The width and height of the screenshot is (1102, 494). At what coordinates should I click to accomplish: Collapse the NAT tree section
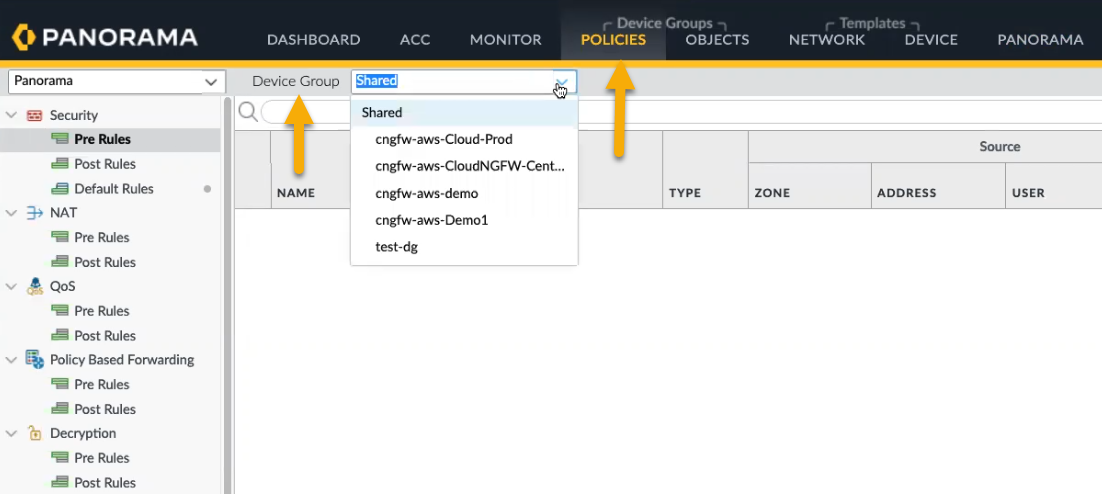(x=11, y=213)
